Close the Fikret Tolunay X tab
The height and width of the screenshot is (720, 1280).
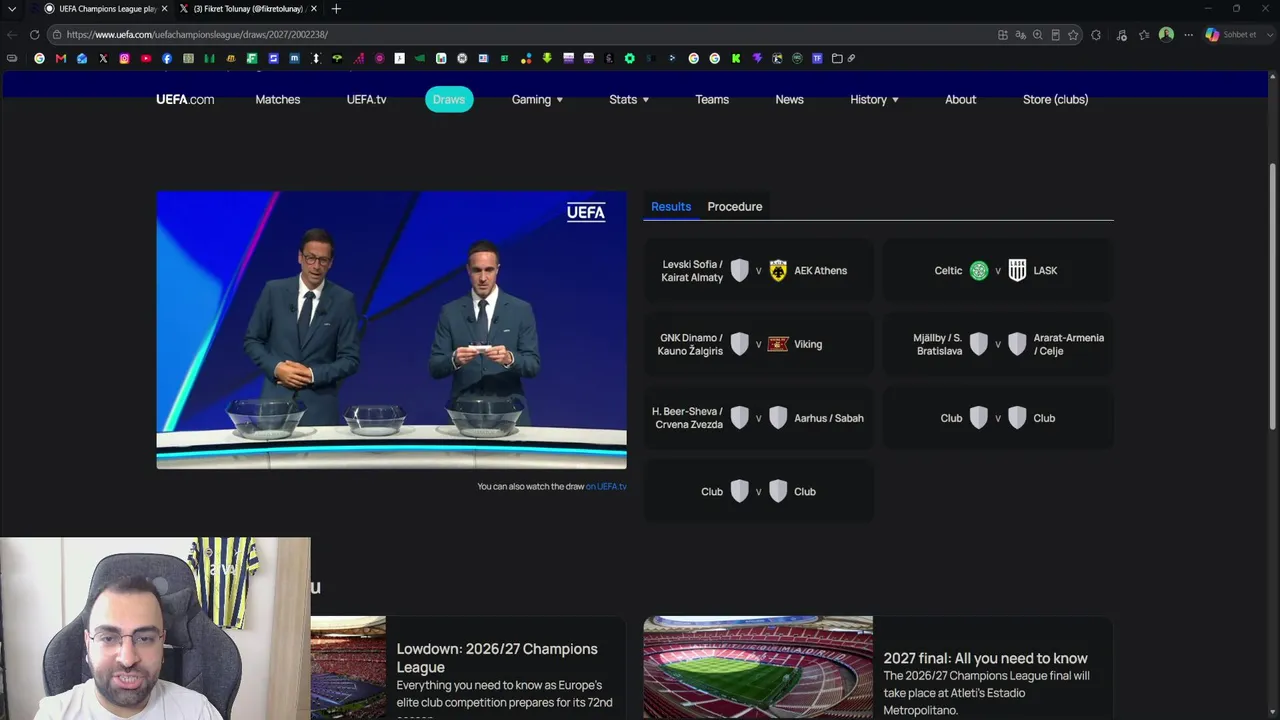[x=314, y=9]
